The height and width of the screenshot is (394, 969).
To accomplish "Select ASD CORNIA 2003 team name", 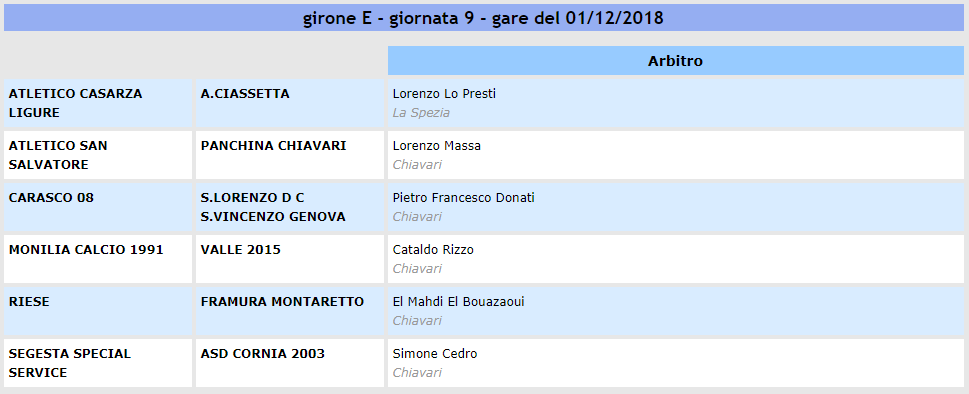I will tap(263, 353).
